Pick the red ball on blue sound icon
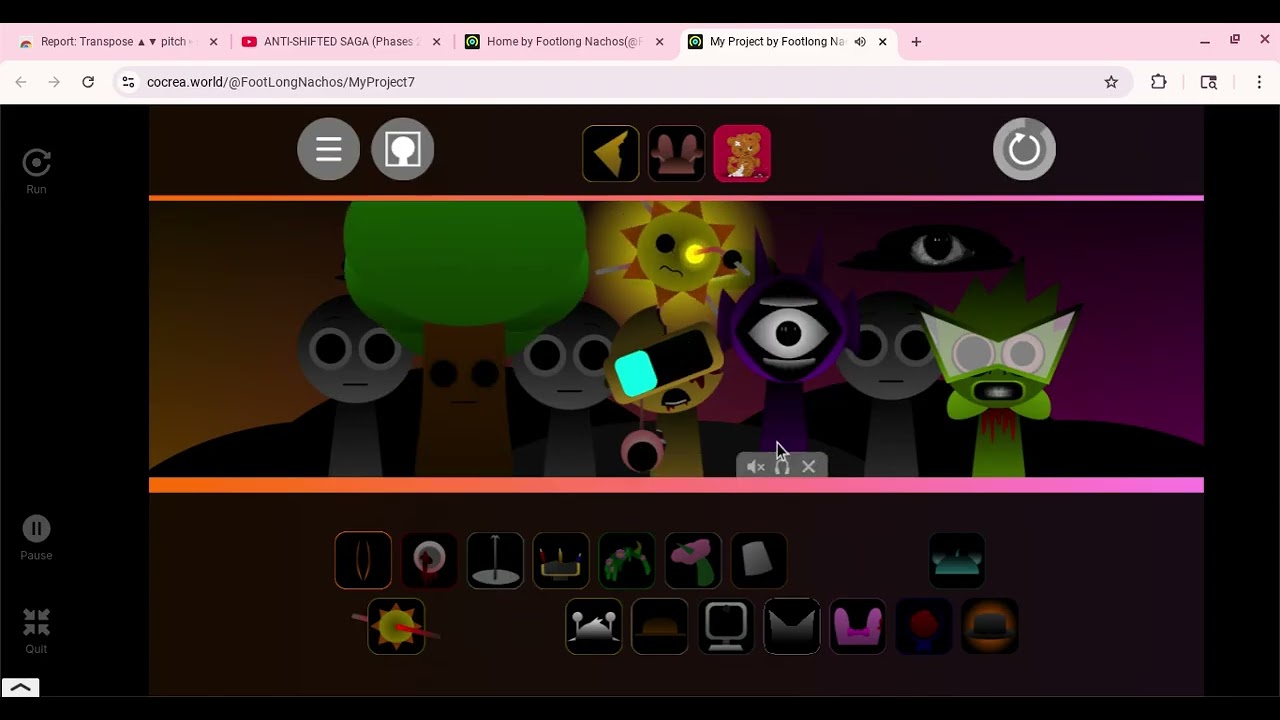Screen dimensions: 1280x720 tap(924, 626)
